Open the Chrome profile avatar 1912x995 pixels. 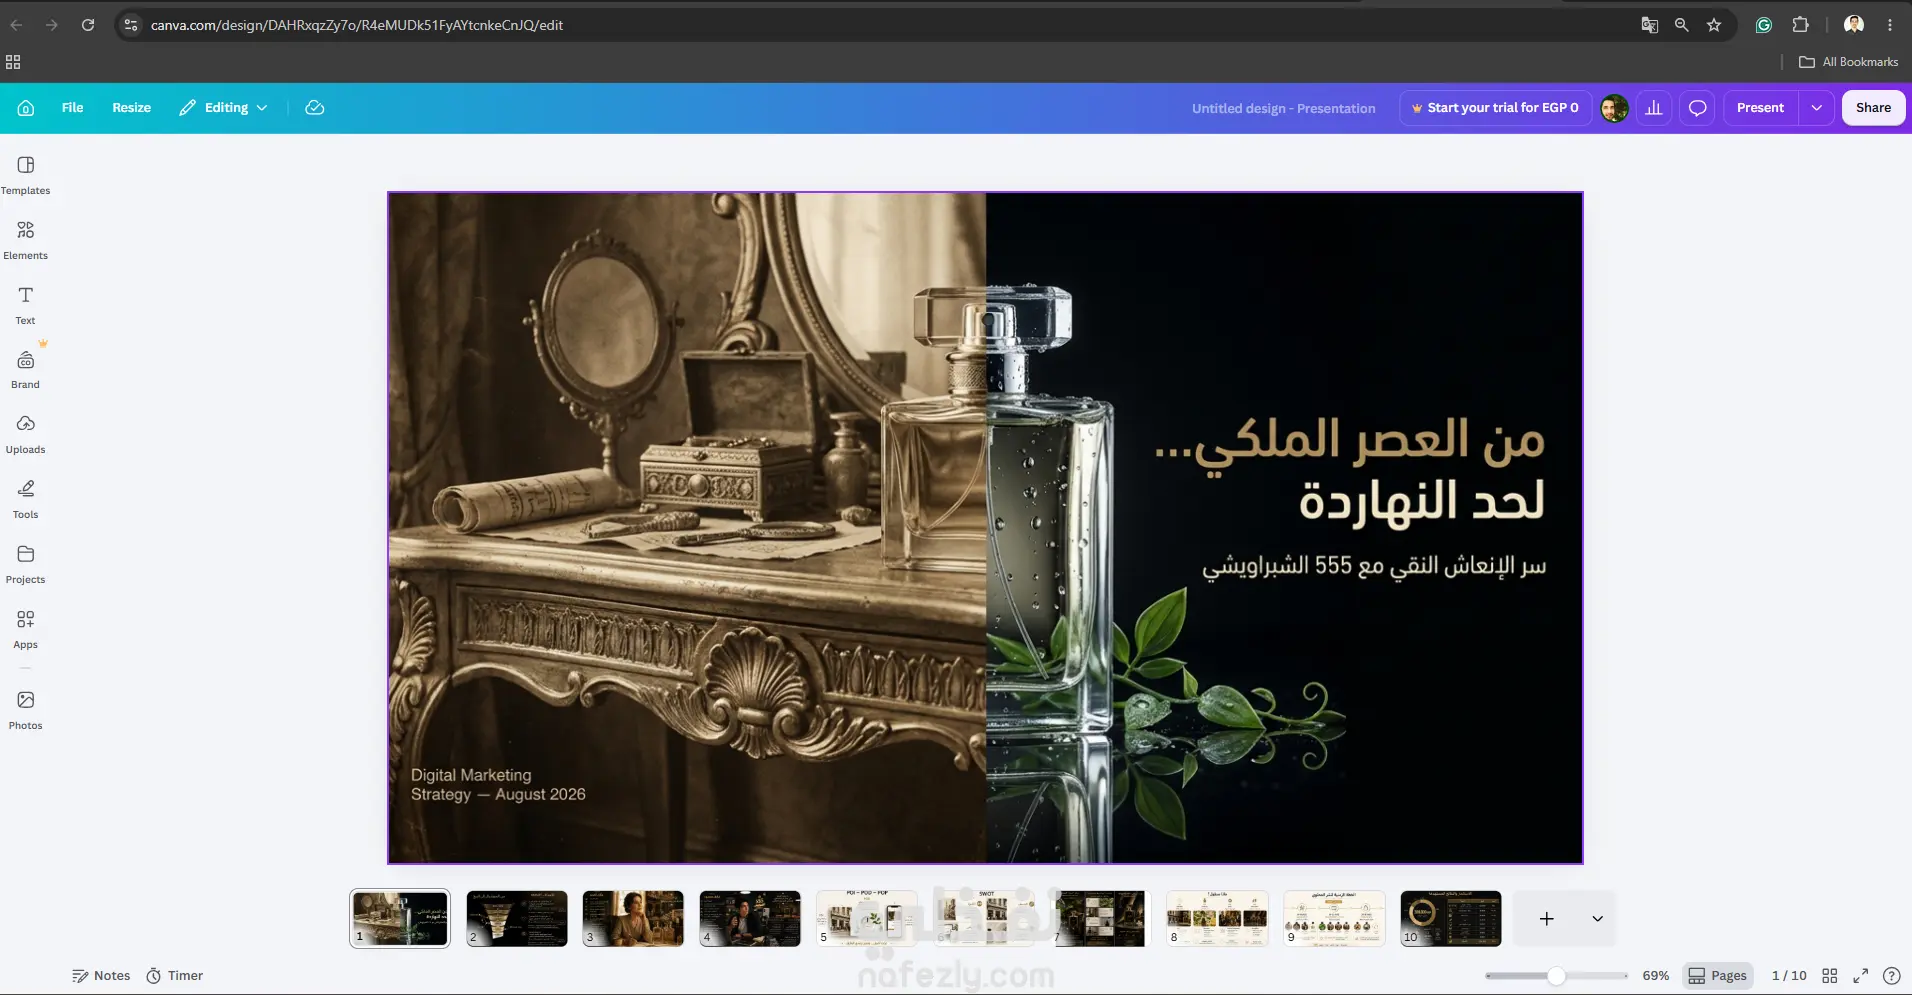point(1854,25)
